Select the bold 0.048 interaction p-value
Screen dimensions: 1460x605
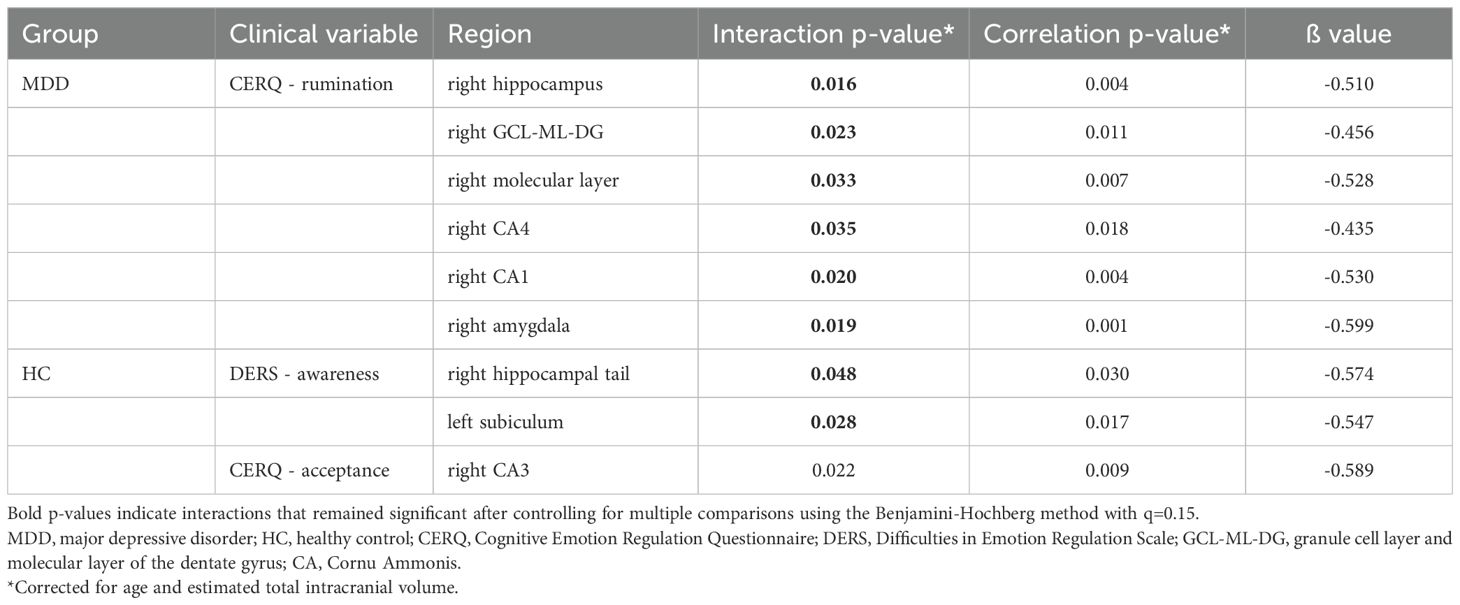(834, 374)
